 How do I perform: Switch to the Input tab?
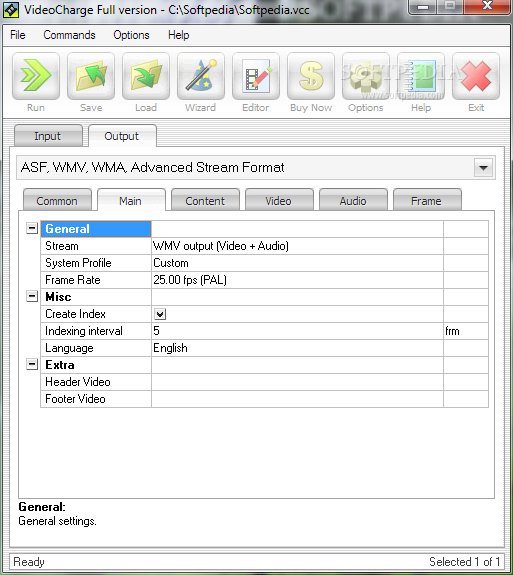(48, 136)
